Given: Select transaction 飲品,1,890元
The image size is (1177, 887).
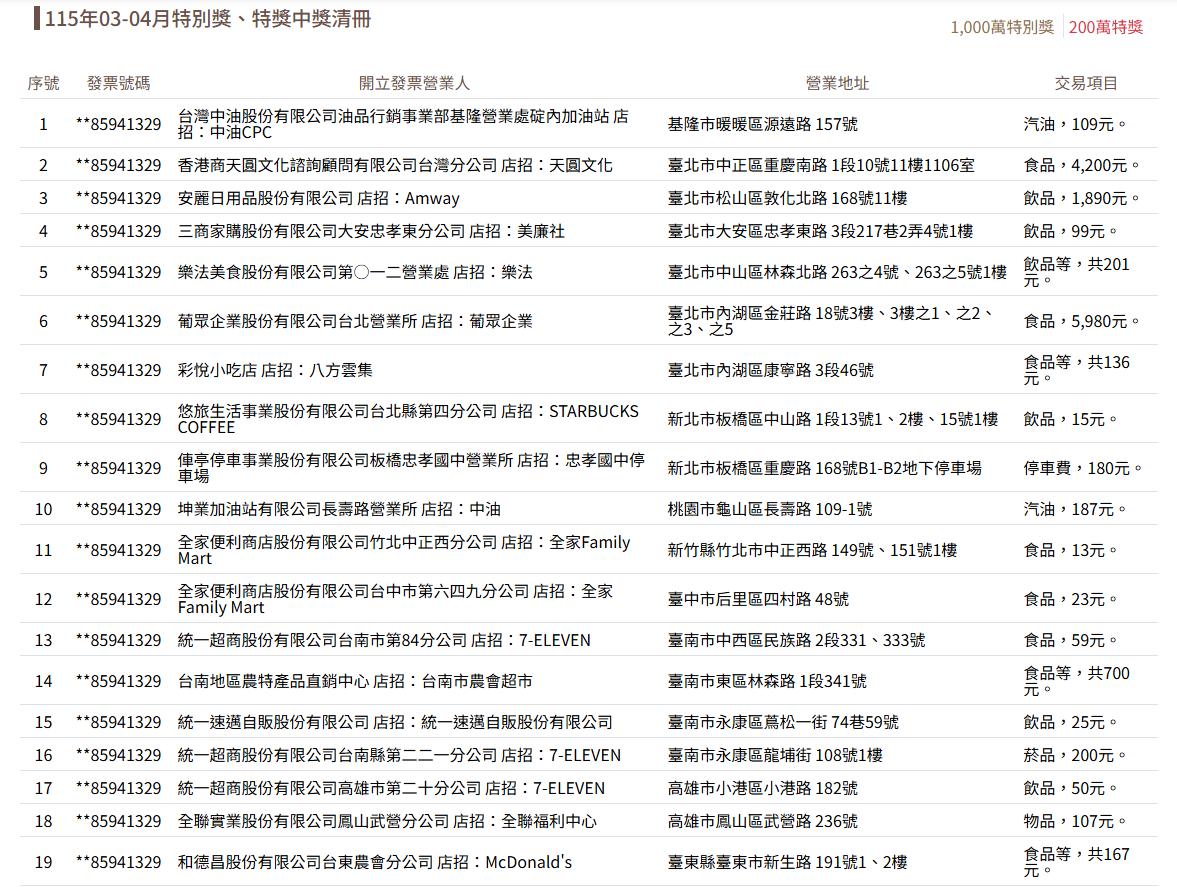Looking at the screenshot, I should click(1082, 198).
